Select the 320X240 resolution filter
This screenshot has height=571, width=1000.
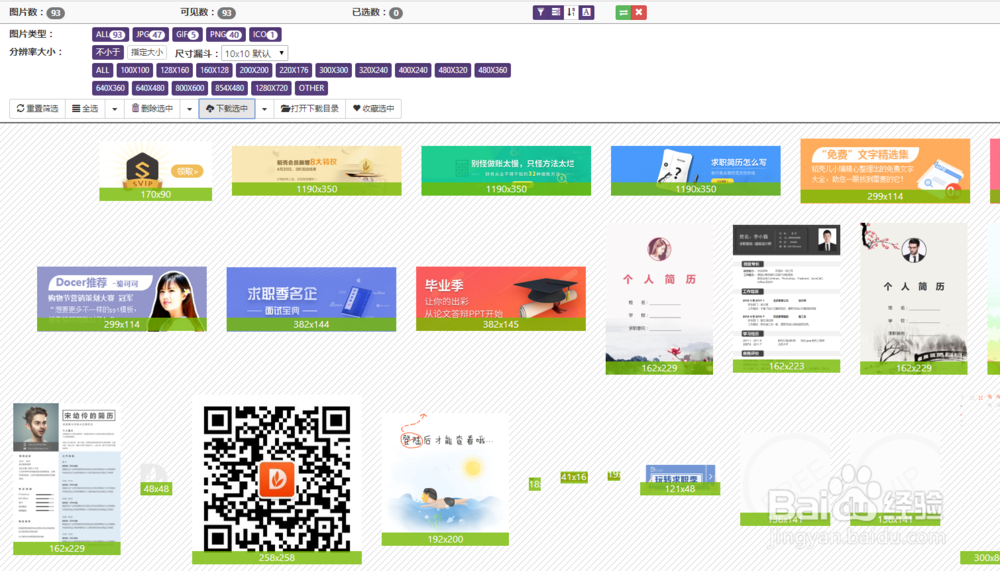(373, 70)
